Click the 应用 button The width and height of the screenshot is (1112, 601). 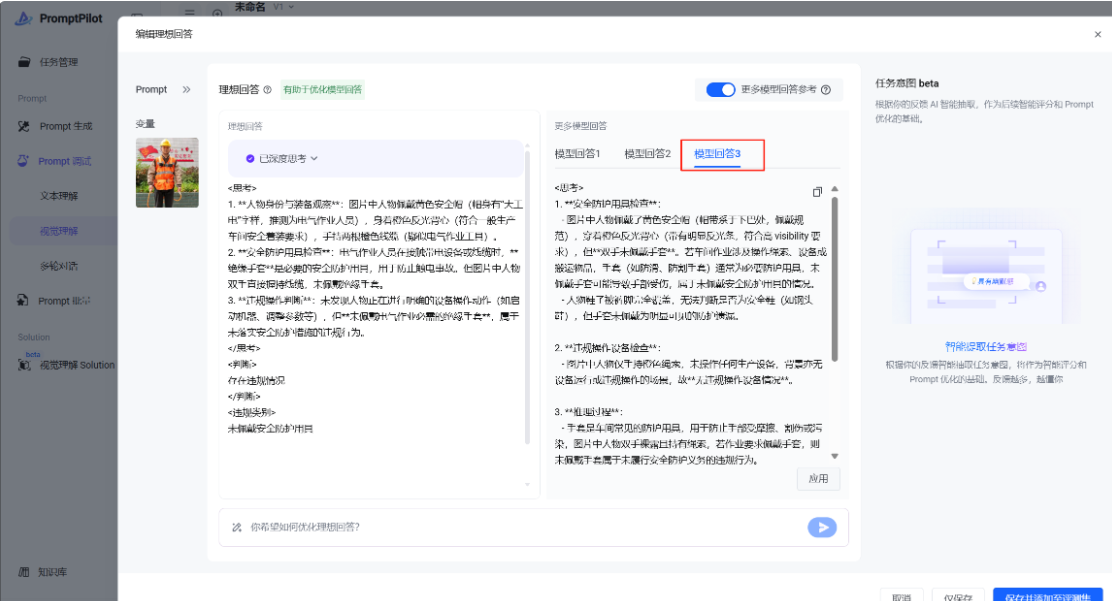pos(818,479)
